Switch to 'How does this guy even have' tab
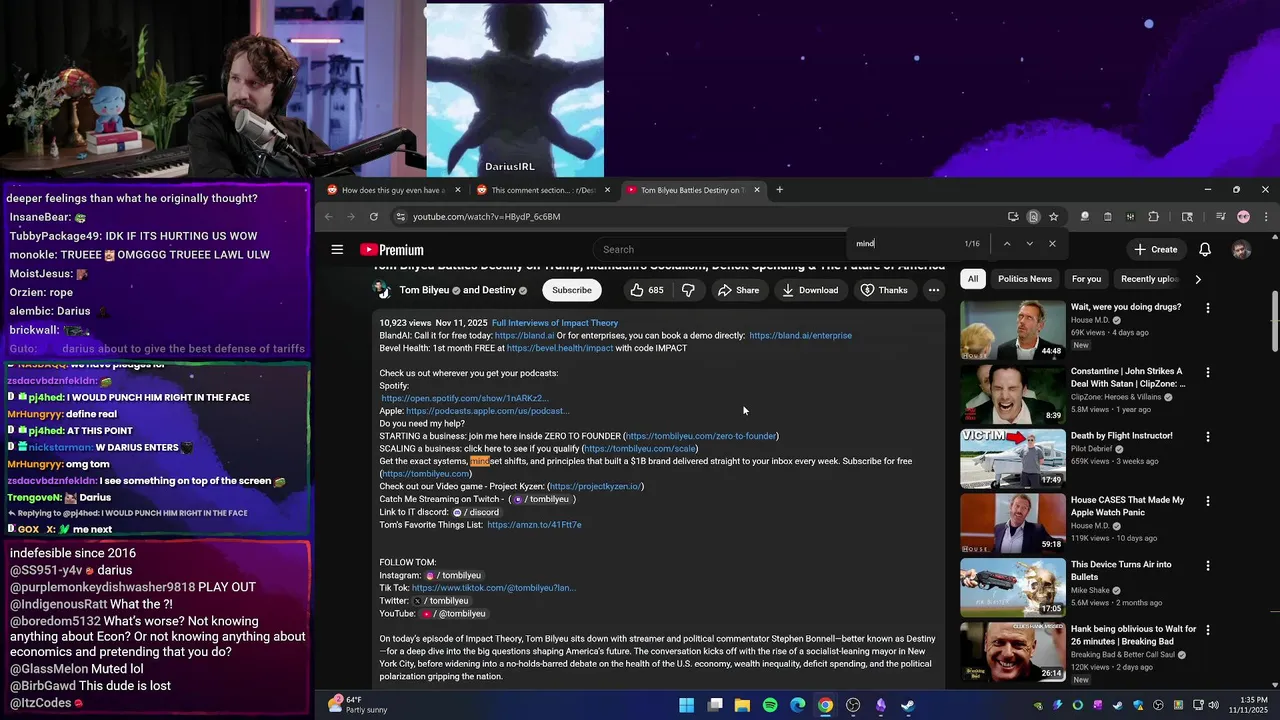Screen dimensions: 1280x720 pos(394,190)
